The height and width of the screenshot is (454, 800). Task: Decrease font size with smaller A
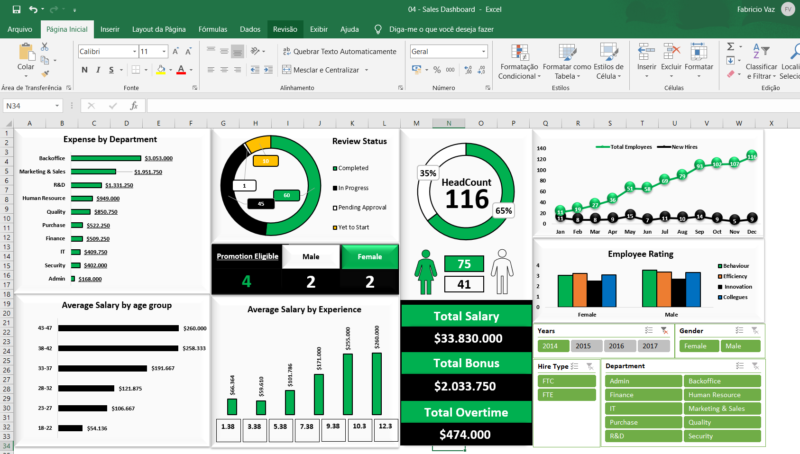click(188, 52)
